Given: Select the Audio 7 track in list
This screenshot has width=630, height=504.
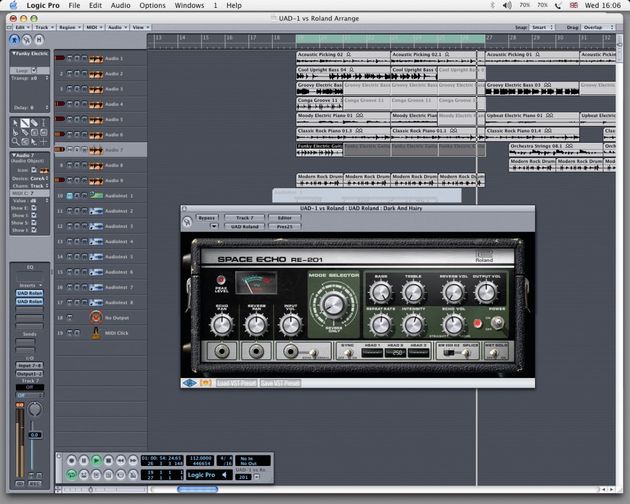Looking at the screenshot, I should [114, 150].
